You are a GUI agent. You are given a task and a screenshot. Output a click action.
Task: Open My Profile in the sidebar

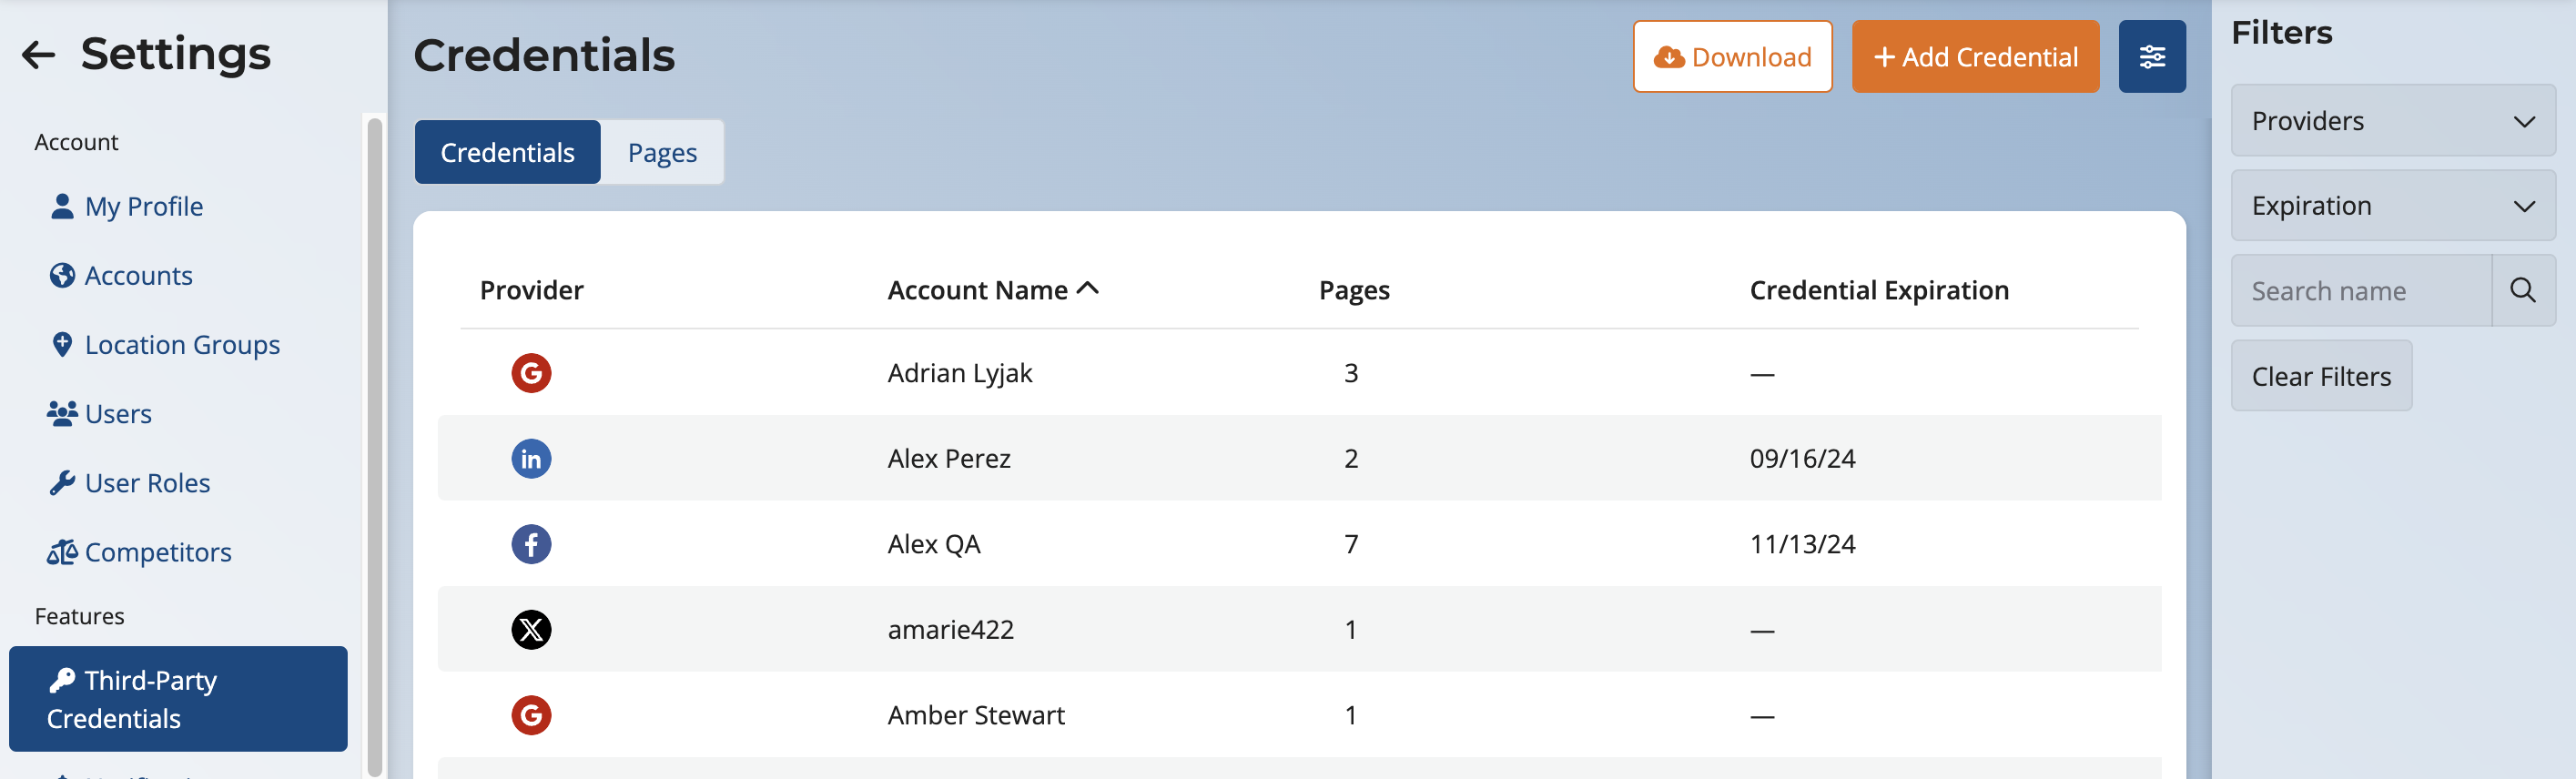143,207
